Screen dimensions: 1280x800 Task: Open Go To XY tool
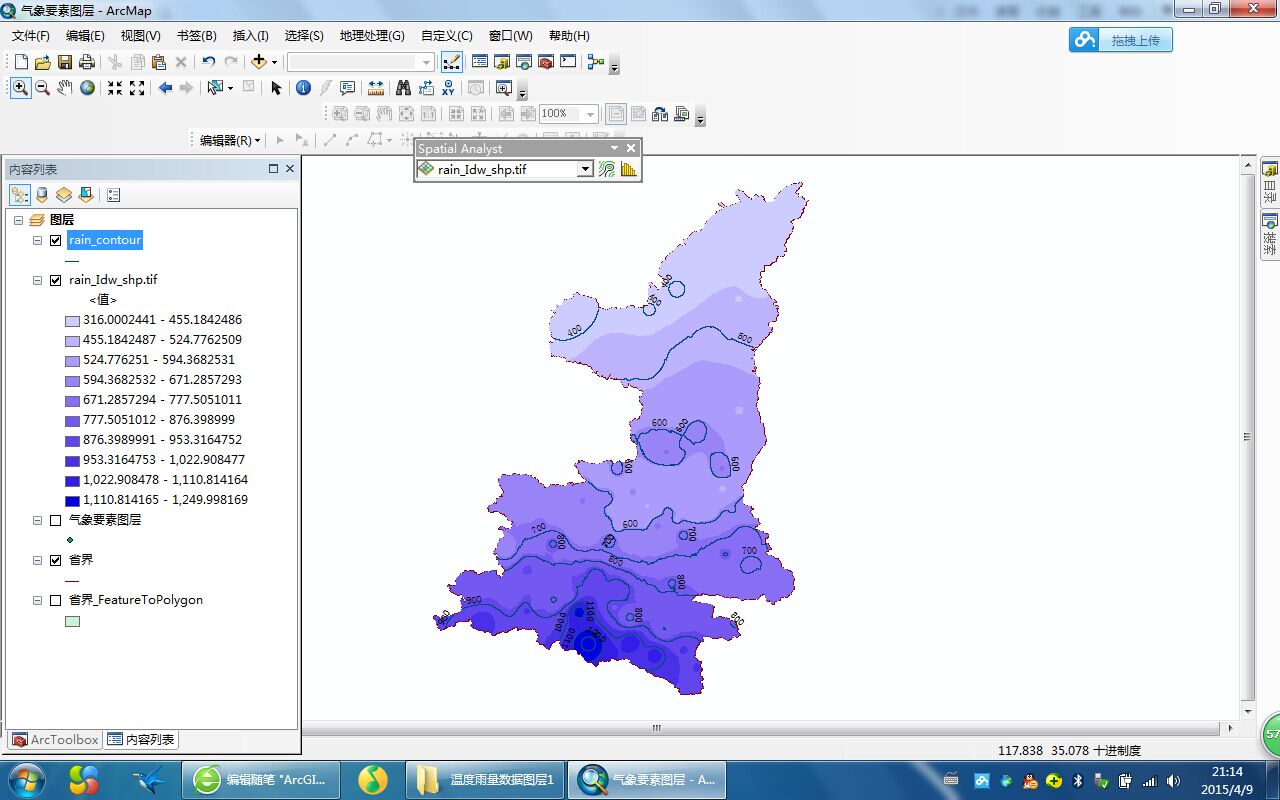coord(448,88)
